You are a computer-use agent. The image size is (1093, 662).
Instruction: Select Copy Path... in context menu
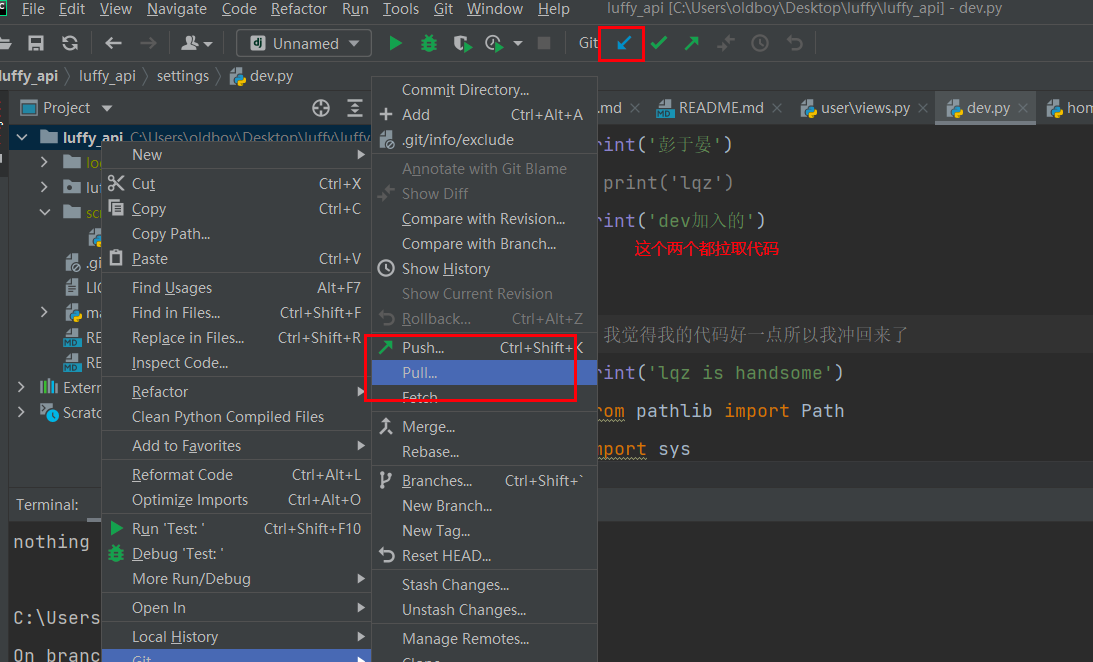pos(236,234)
